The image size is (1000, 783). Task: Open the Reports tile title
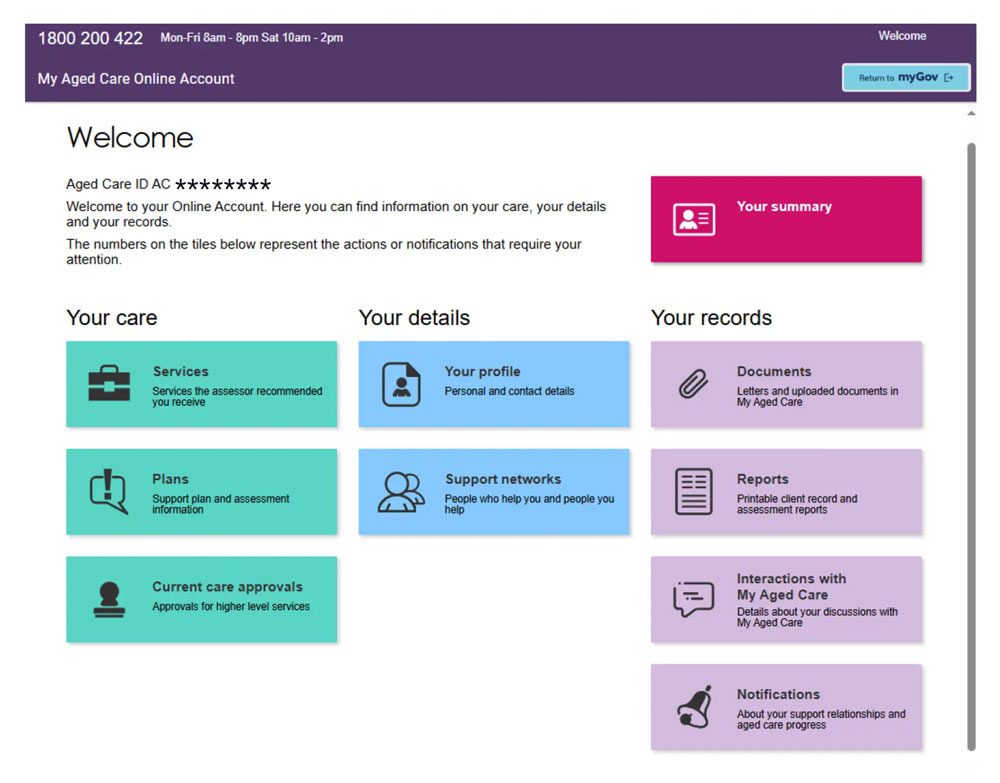(762, 479)
